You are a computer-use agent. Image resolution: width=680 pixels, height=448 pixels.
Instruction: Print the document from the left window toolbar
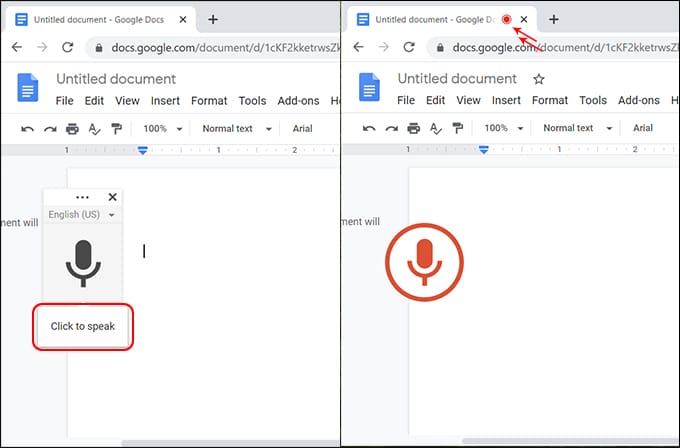pyautogui.click(x=72, y=129)
